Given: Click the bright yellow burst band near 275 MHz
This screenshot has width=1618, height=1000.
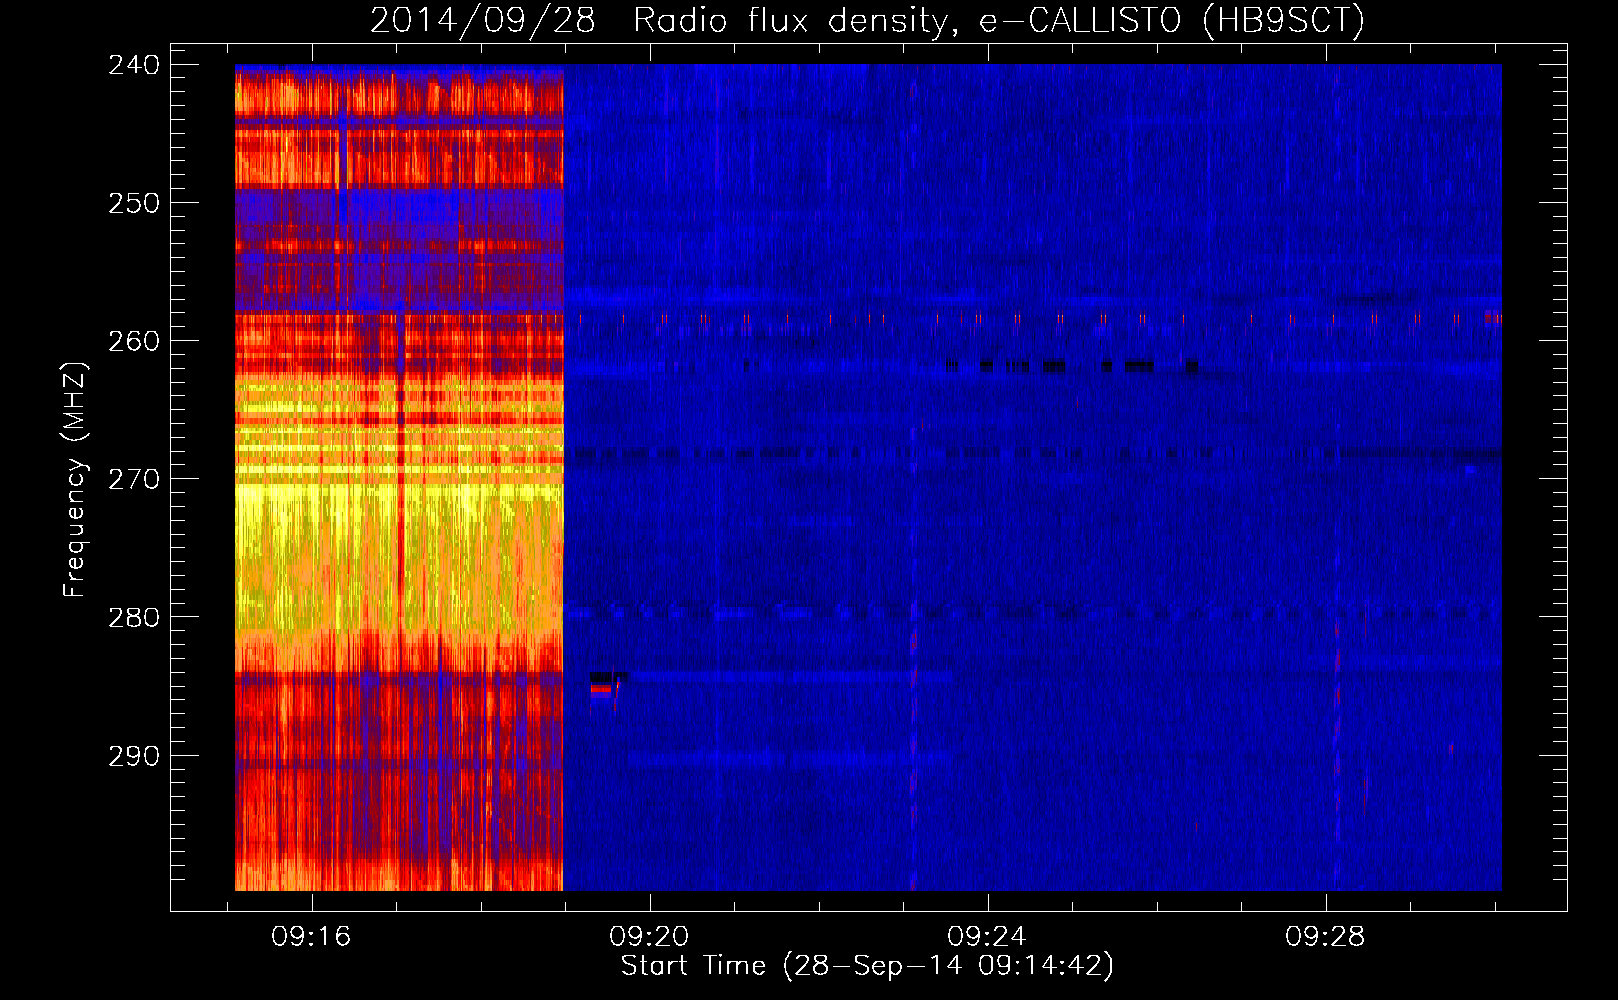Looking at the screenshot, I should tap(399, 555).
